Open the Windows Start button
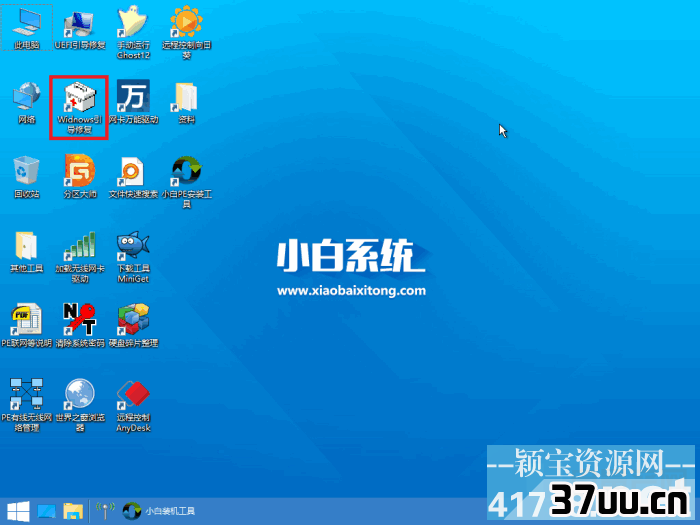This screenshot has height=525, width=700. tap(18, 511)
